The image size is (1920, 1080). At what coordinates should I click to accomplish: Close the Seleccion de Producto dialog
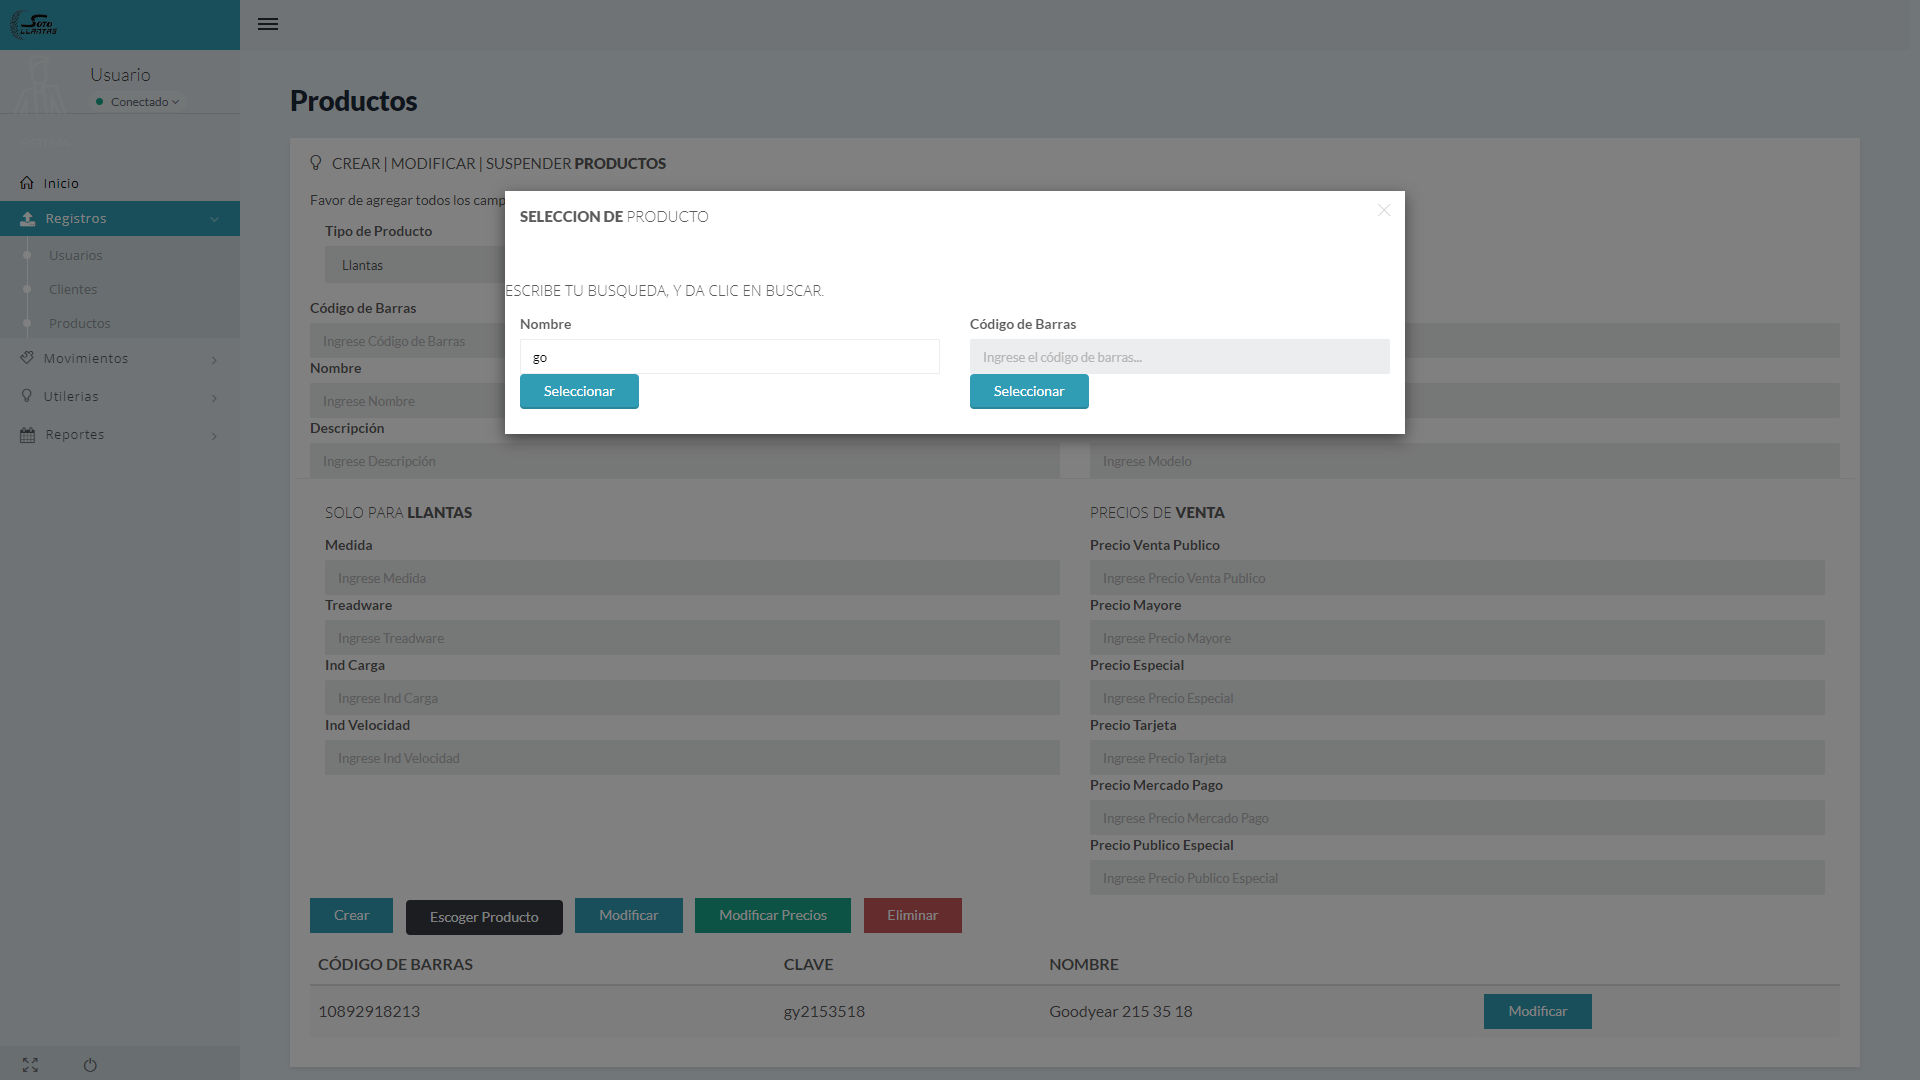[1384, 210]
